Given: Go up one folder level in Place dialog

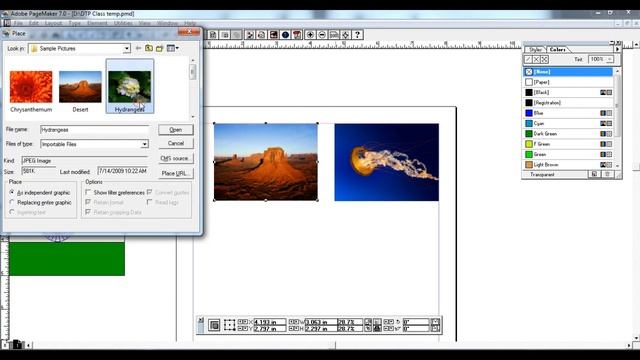Looking at the screenshot, I should coord(149,48).
